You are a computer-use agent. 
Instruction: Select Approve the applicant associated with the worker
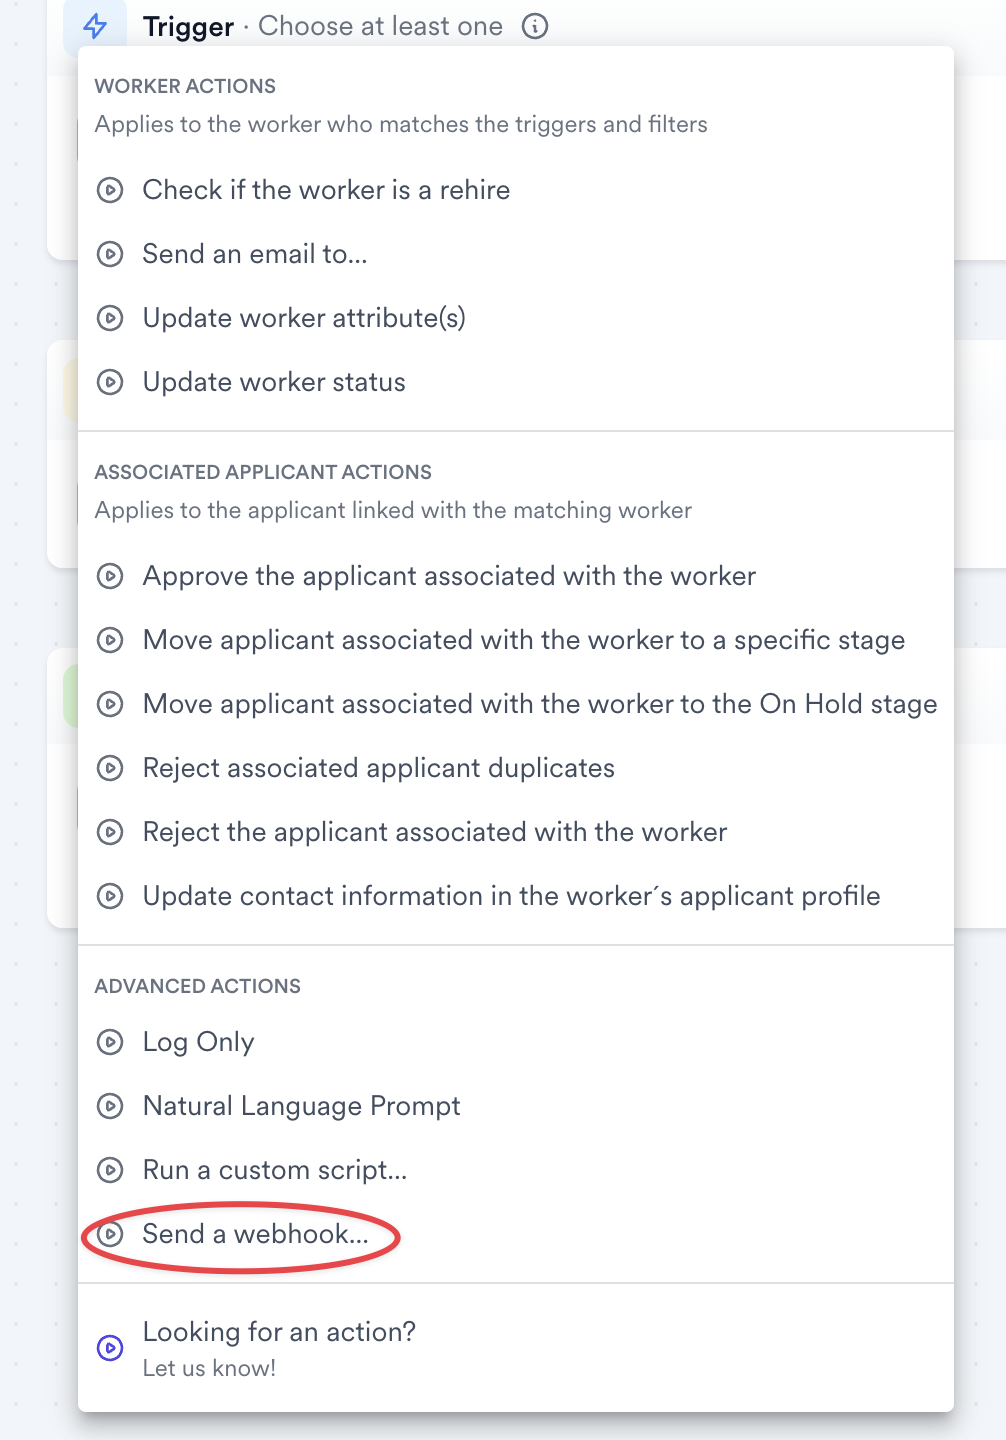point(449,576)
